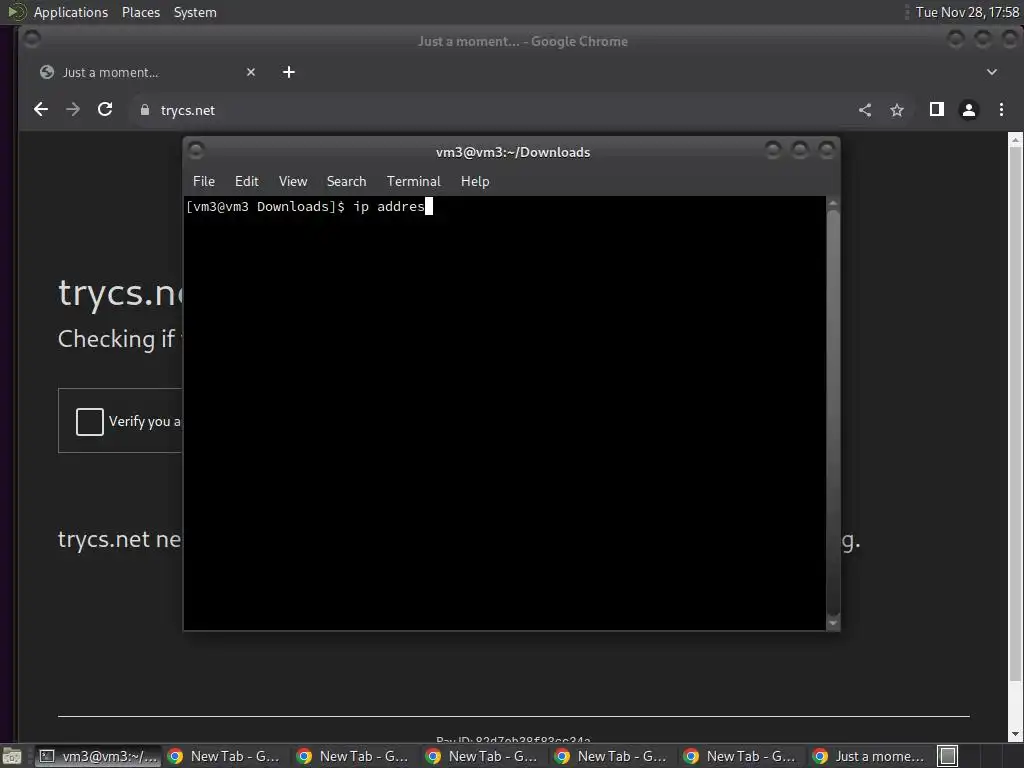Switch to second New Tab Chrome taskbar entry
1024x768 pixels.
353,756
